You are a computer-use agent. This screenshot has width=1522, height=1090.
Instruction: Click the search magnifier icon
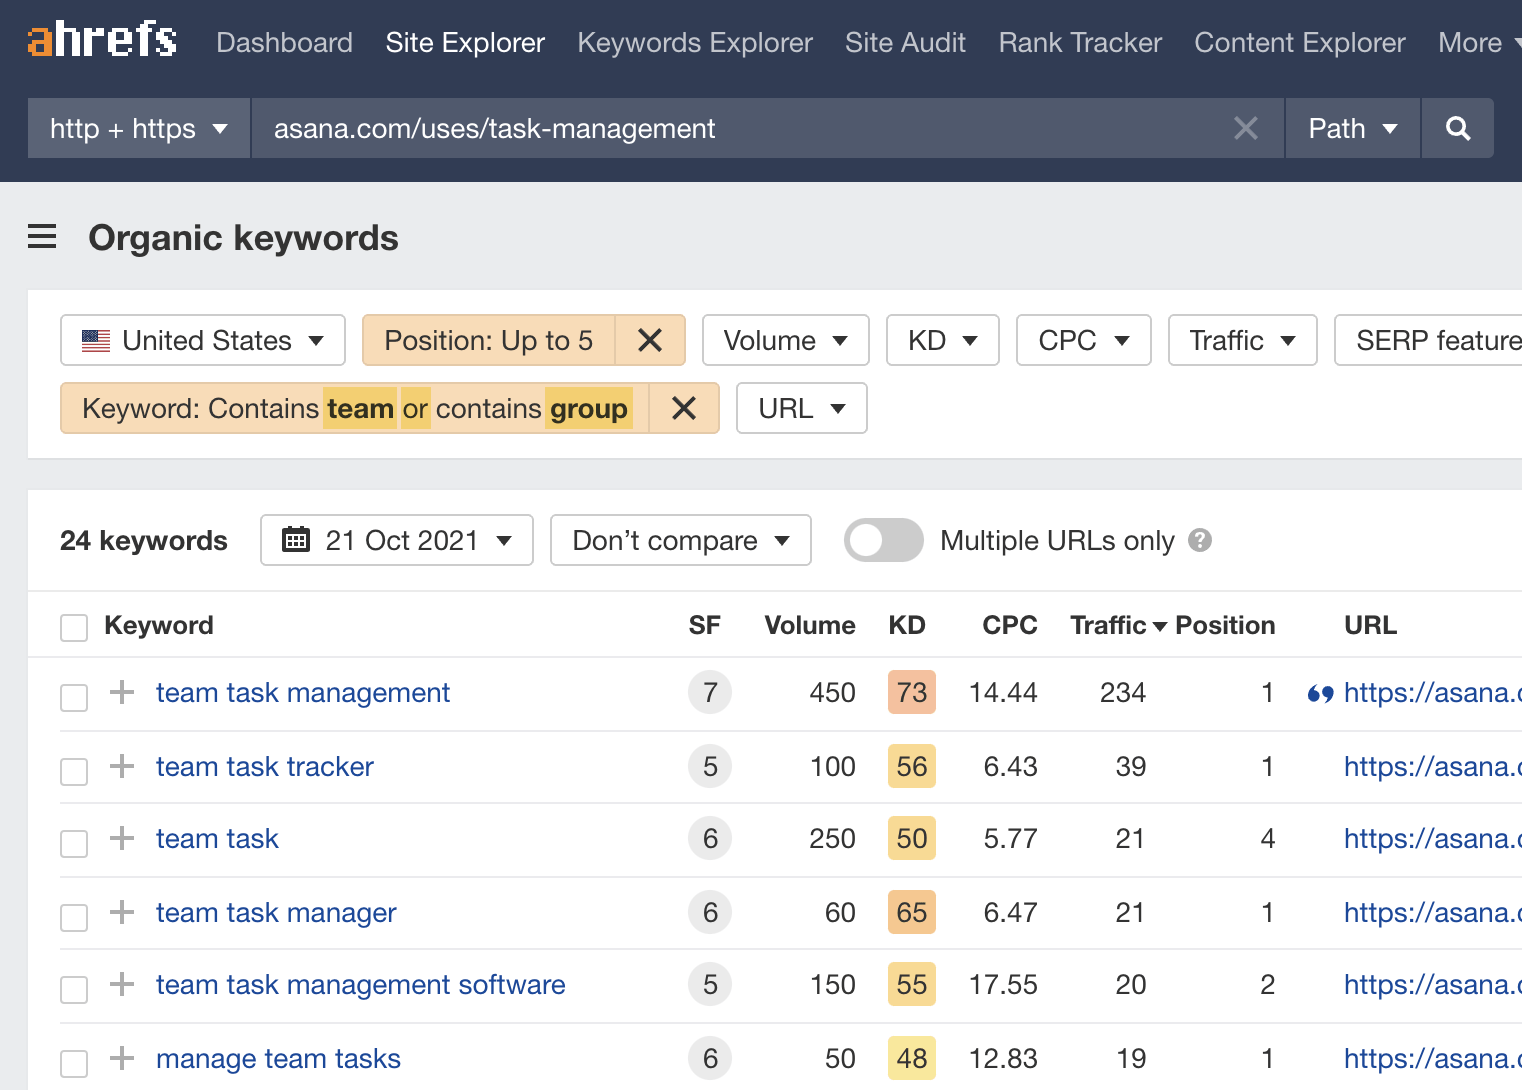(1457, 128)
